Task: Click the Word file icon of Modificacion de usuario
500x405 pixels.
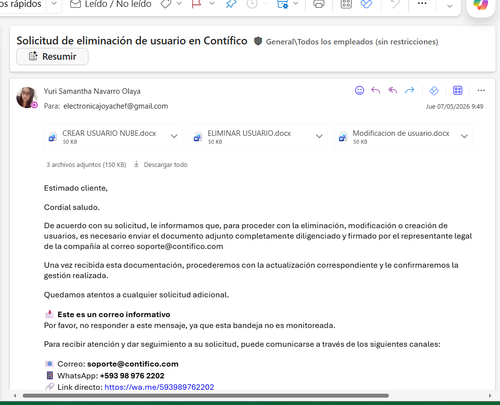Action: 343,137
